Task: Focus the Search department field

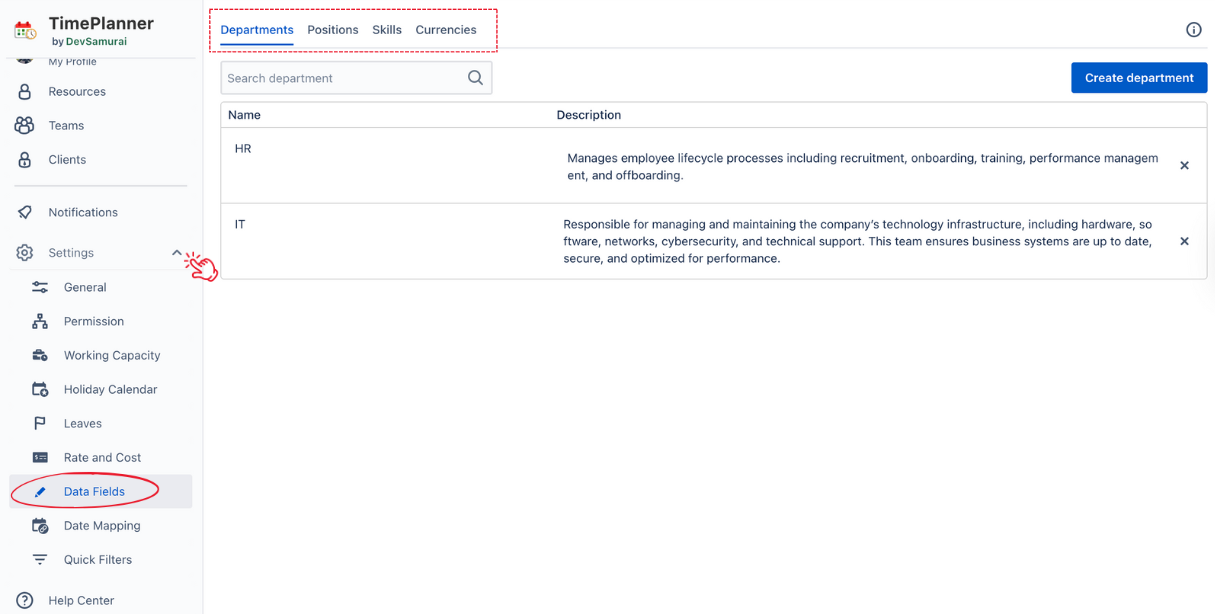Action: pos(342,78)
